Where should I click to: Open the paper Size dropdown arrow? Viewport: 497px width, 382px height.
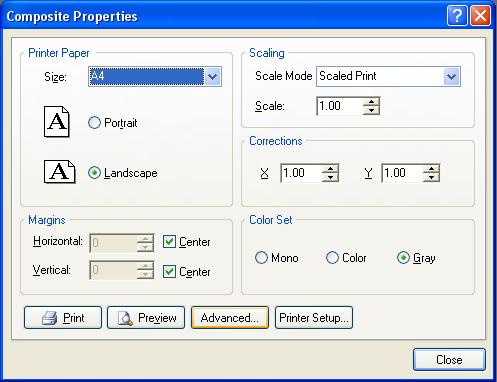[x=213, y=77]
